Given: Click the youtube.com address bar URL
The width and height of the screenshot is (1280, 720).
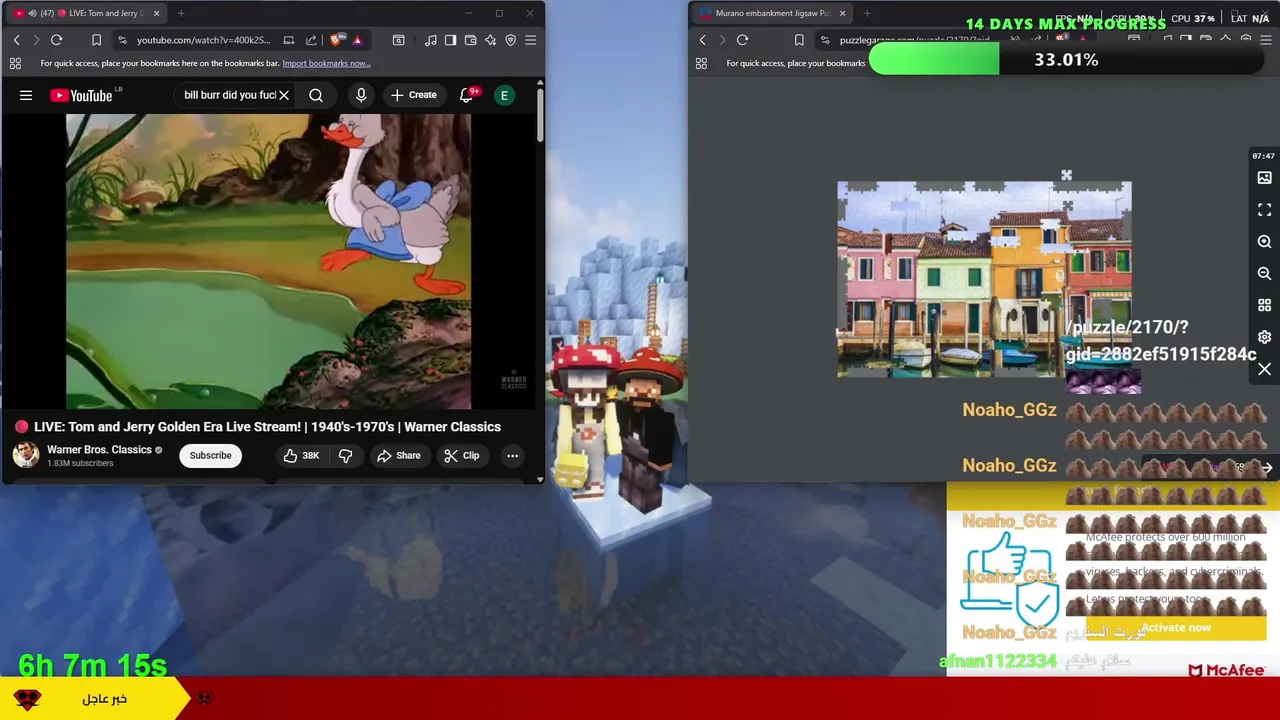Looking at the screenshot, I should coord(203,40).
